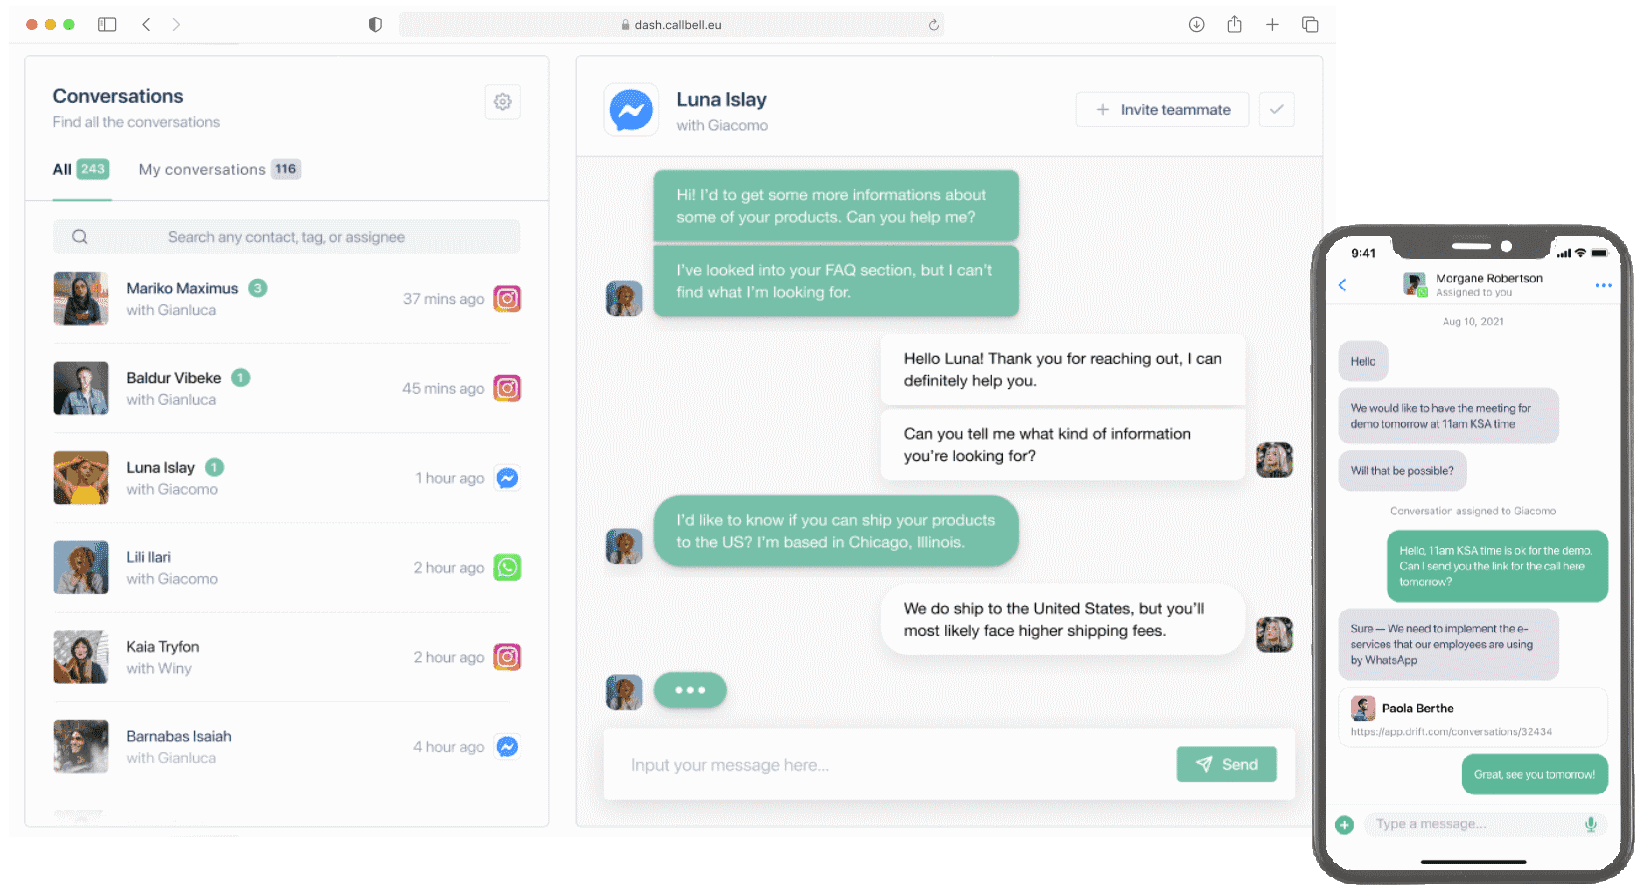Click Instagram icon in Kaia Tryfon row
Image resolution: width=1643 pixels, height=896 pixels.
tap(507, 657)
